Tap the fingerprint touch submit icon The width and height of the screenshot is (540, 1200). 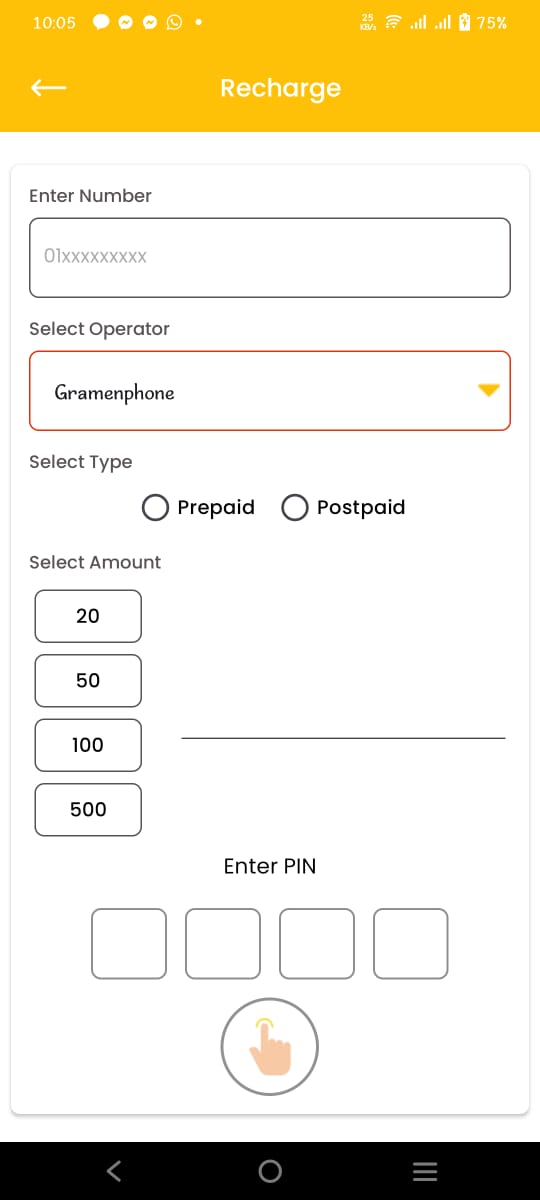coord(270,1047)
